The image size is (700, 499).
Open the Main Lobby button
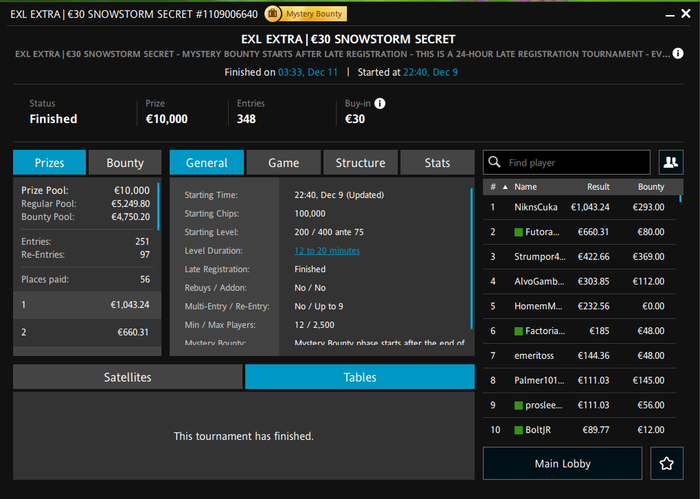(562, 463)
